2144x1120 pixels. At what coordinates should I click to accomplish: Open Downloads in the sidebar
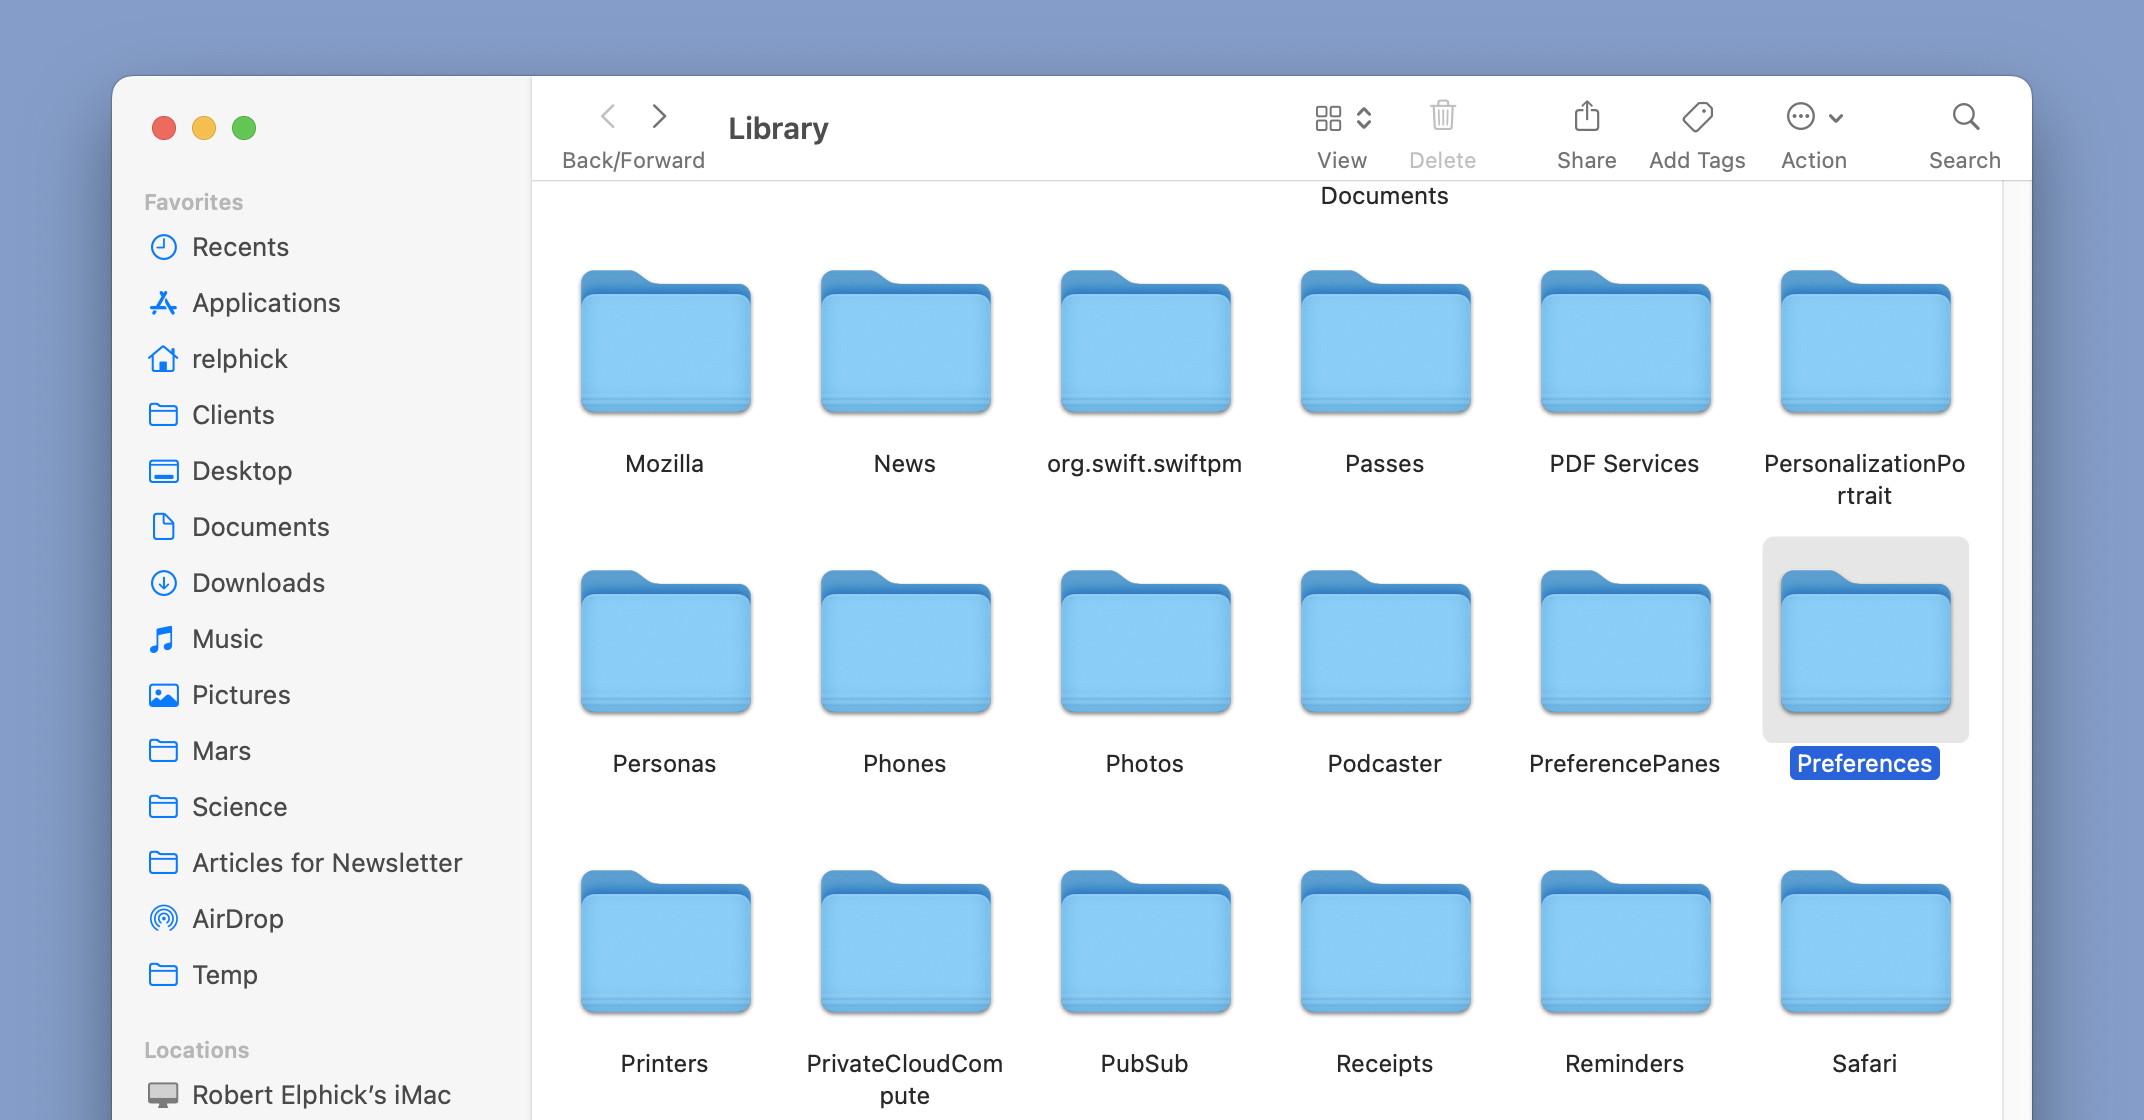[x=258, y=583]
